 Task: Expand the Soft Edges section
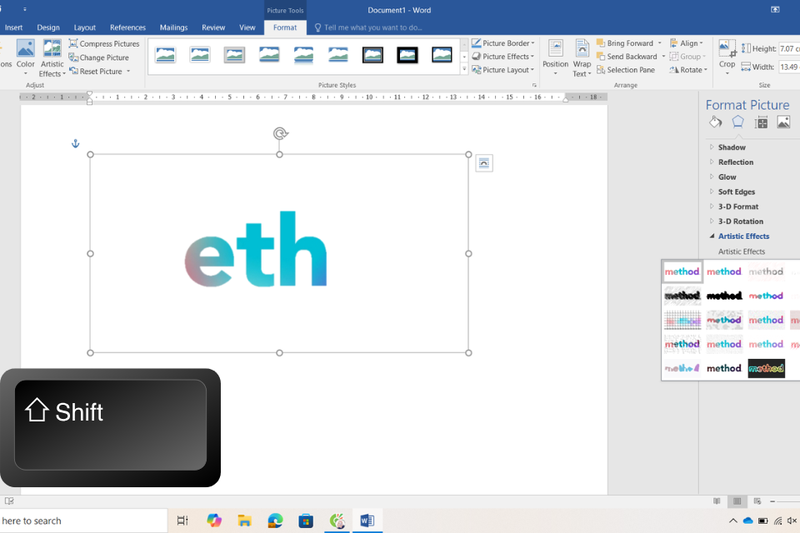click(736, 192)
